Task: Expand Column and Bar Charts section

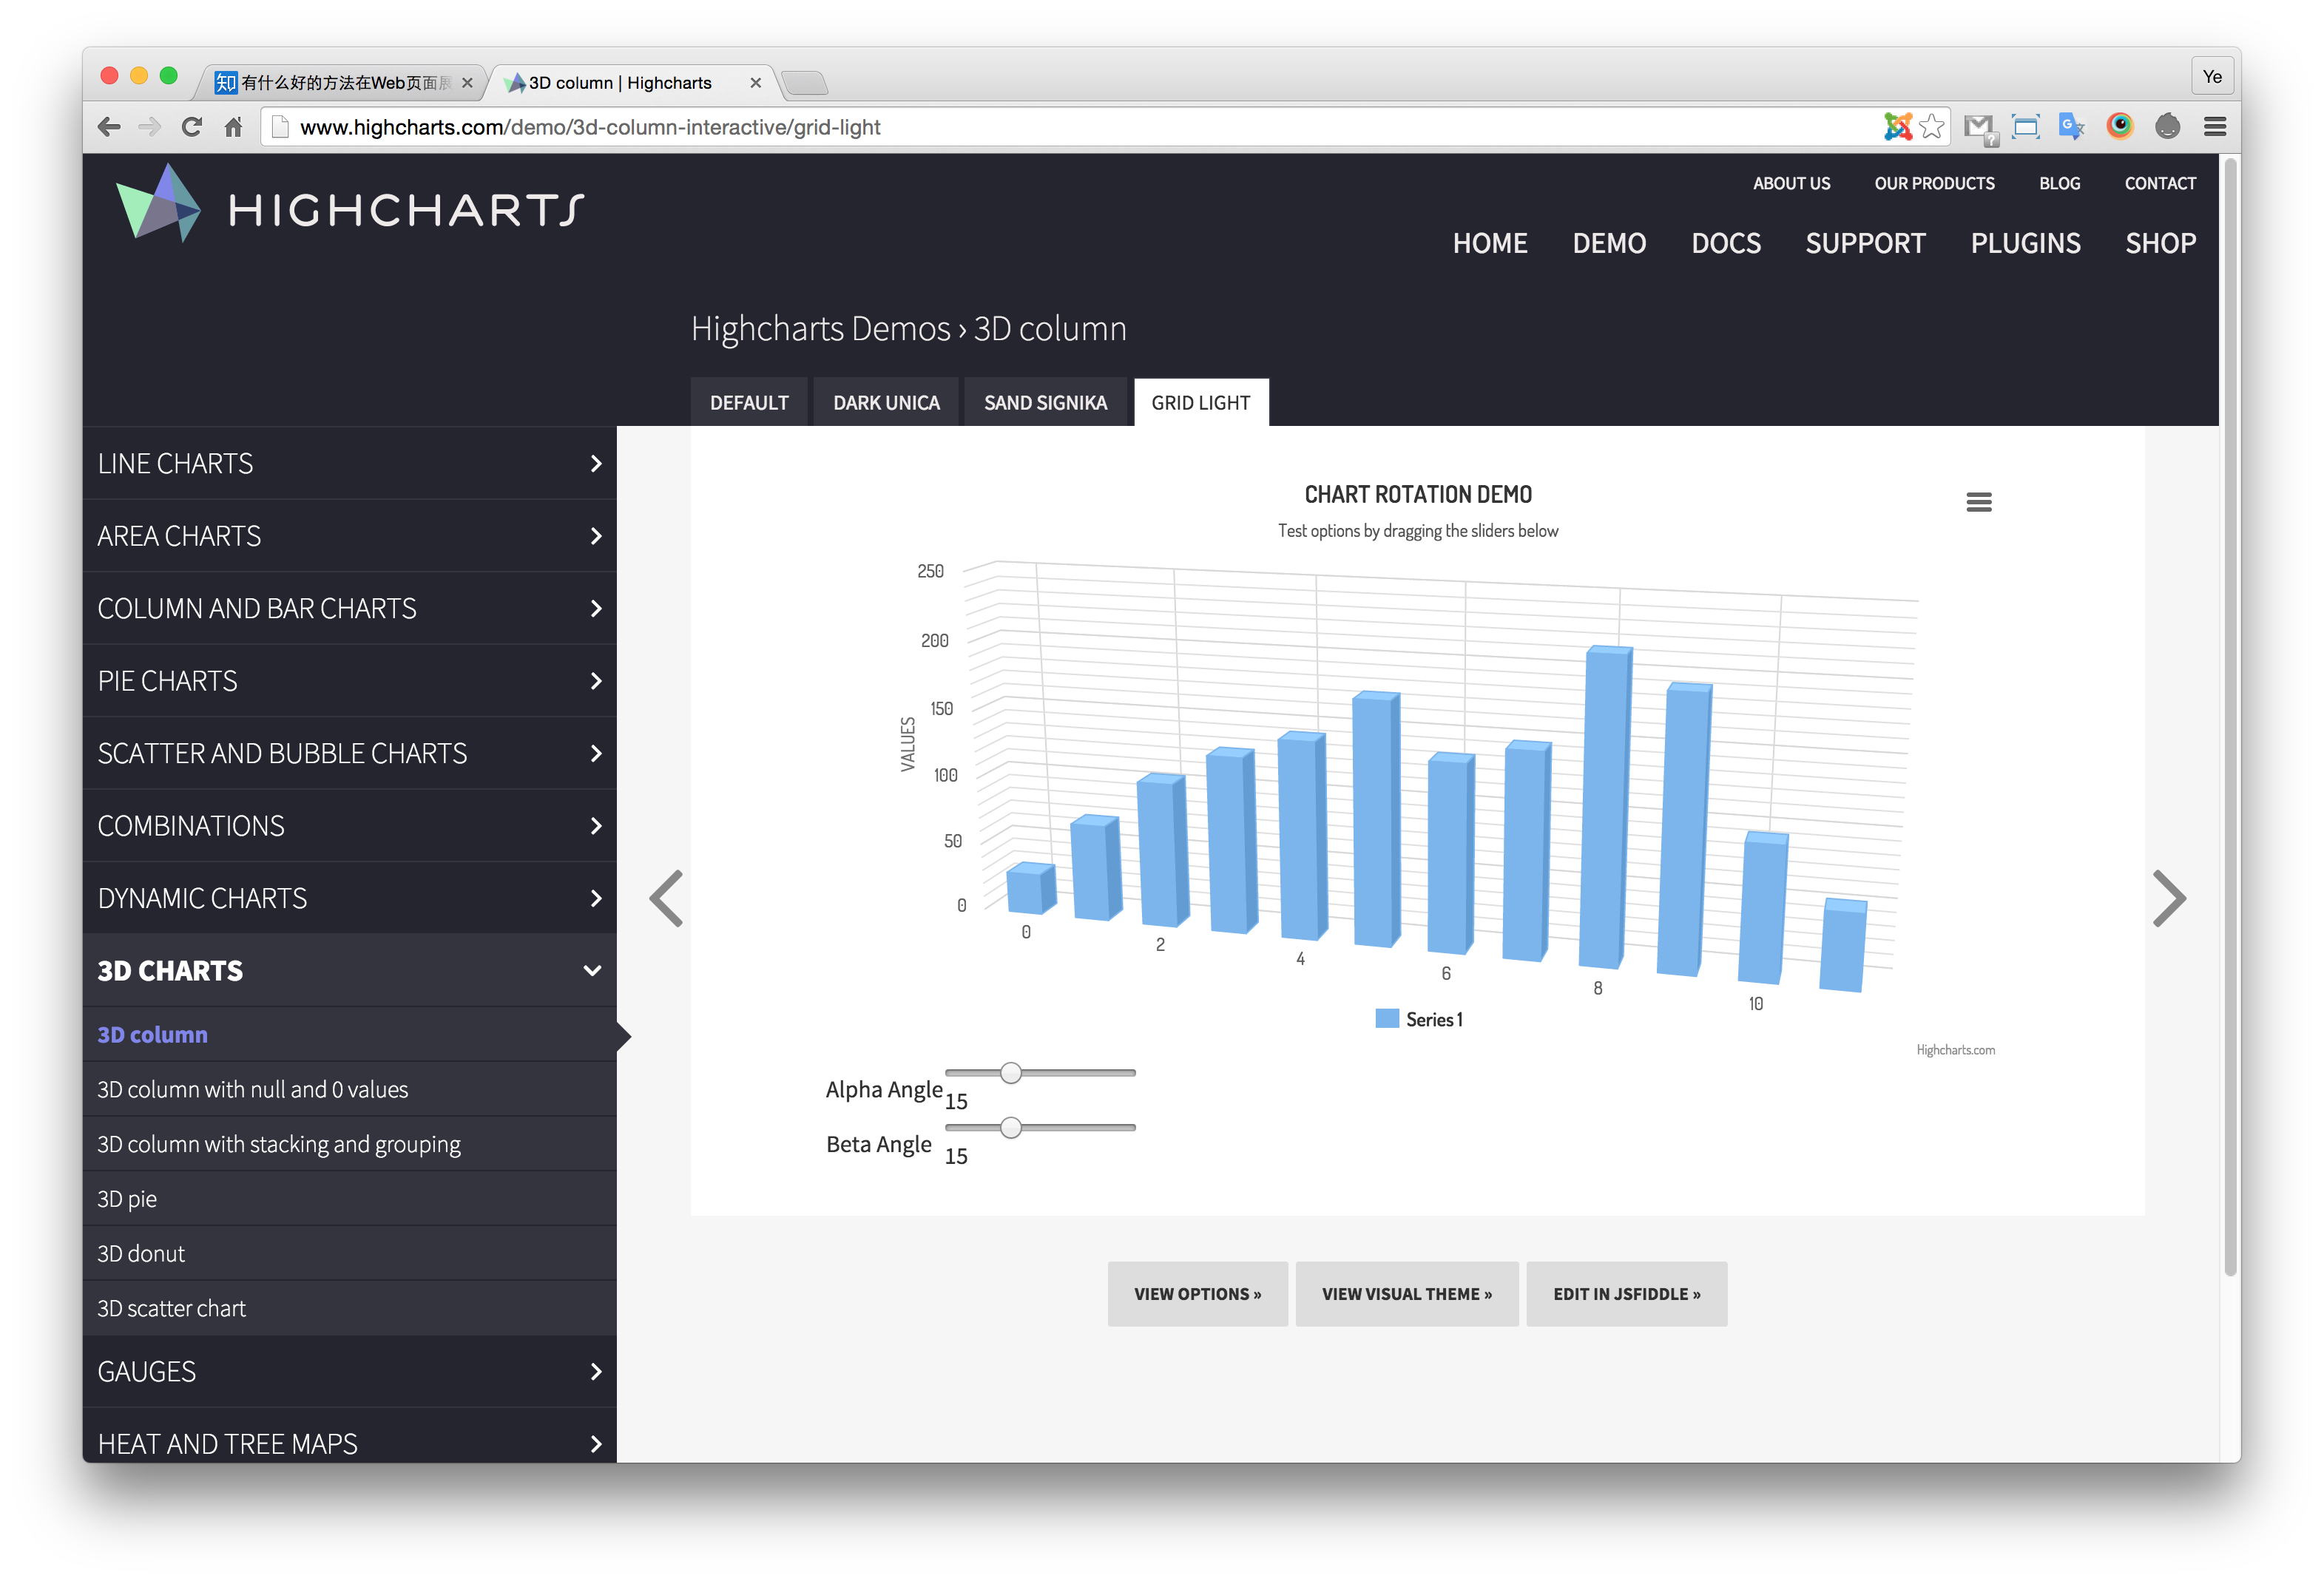Action: (x=349, y=608)
